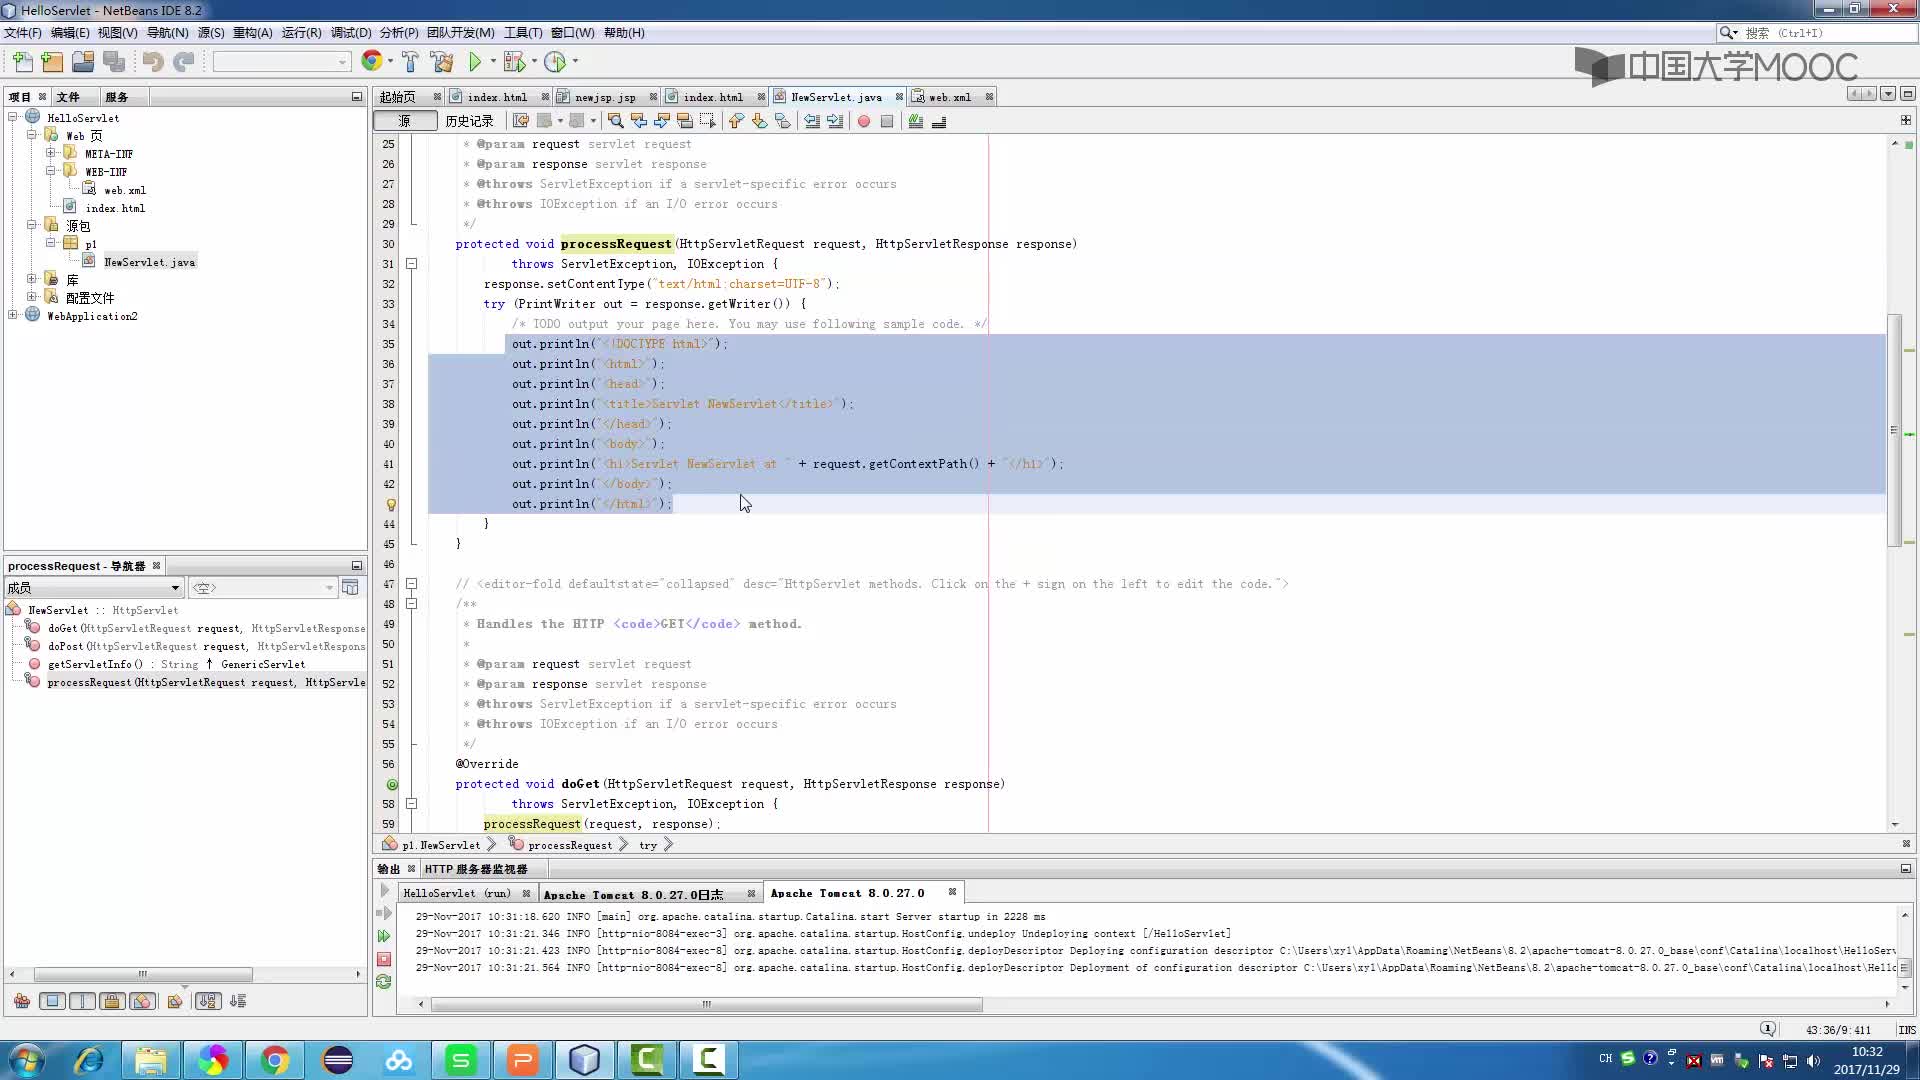Click the Find Previous Occurrence icon

click(x=638, y=121)
